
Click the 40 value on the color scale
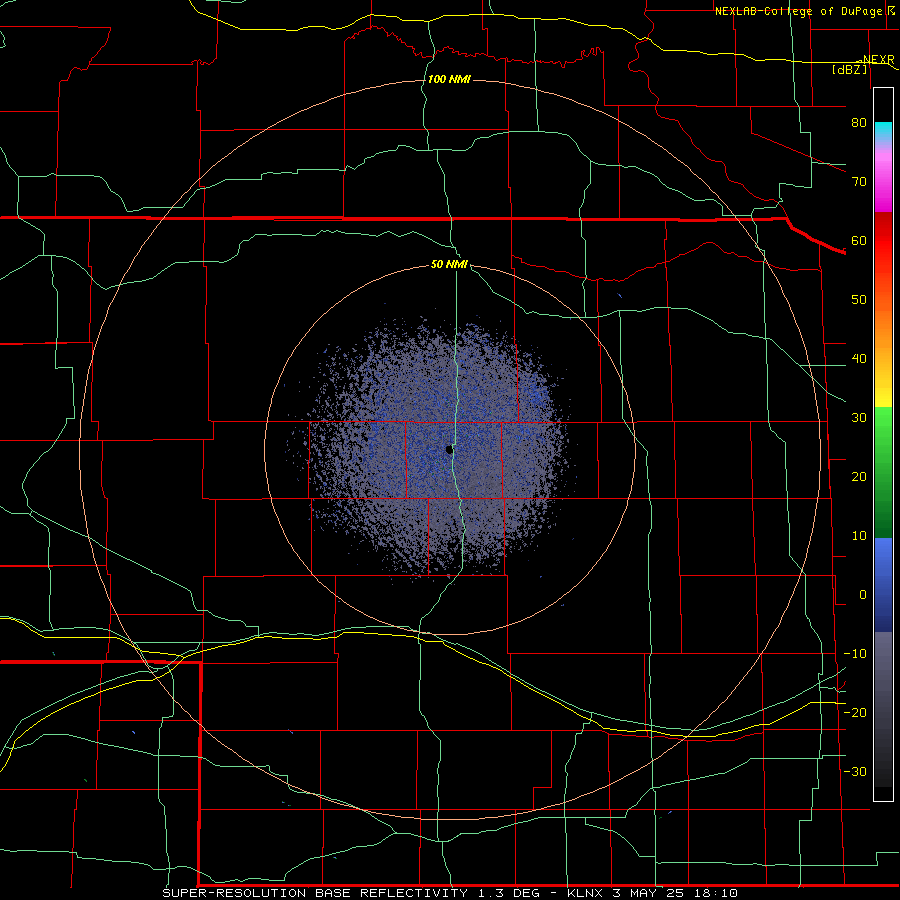859,359
